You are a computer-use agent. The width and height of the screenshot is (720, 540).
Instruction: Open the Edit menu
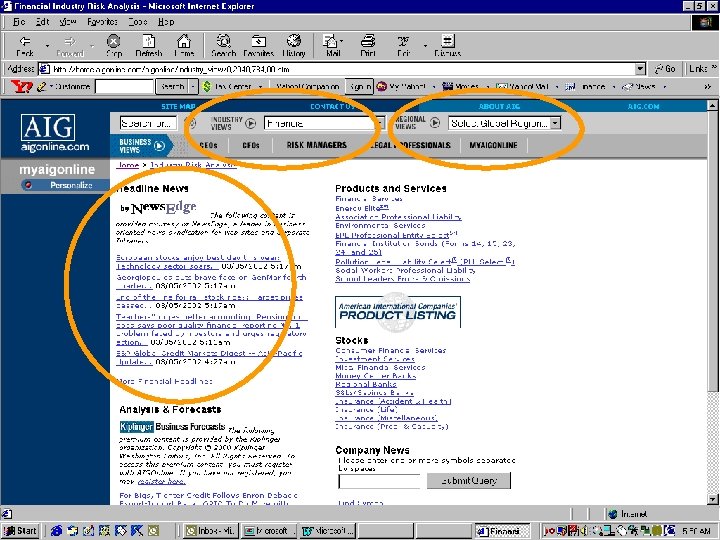point(42,22)
